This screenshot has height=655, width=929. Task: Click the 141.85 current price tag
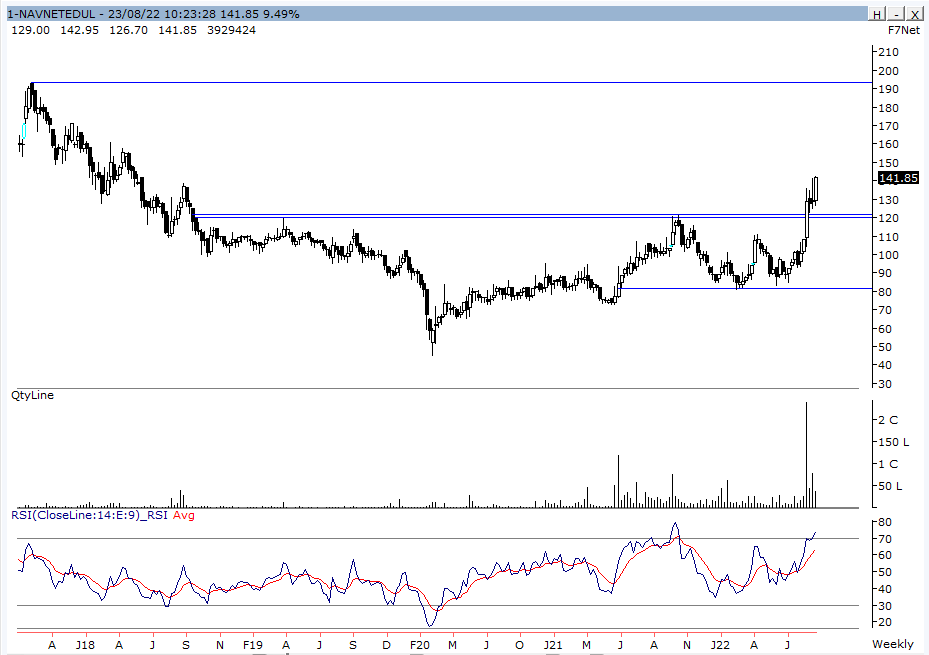click(x=899, y=178)
